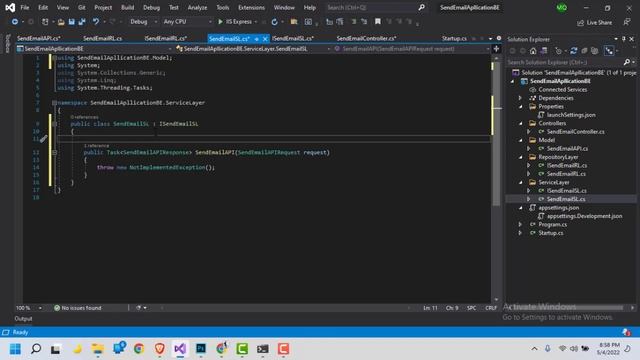Click Sync with Active Document icon
This screenshot has height=360, width=640.
pyautogui.click(x=573, y=51)
